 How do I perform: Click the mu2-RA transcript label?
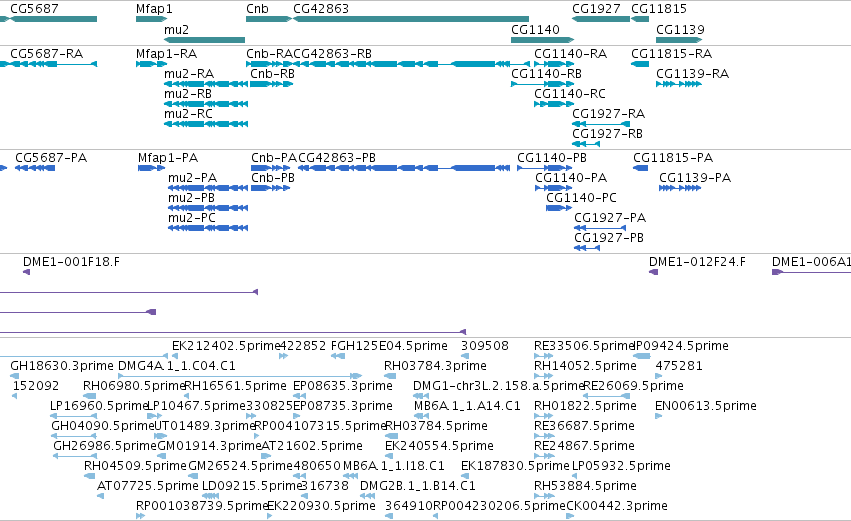(x=189, y=74)
